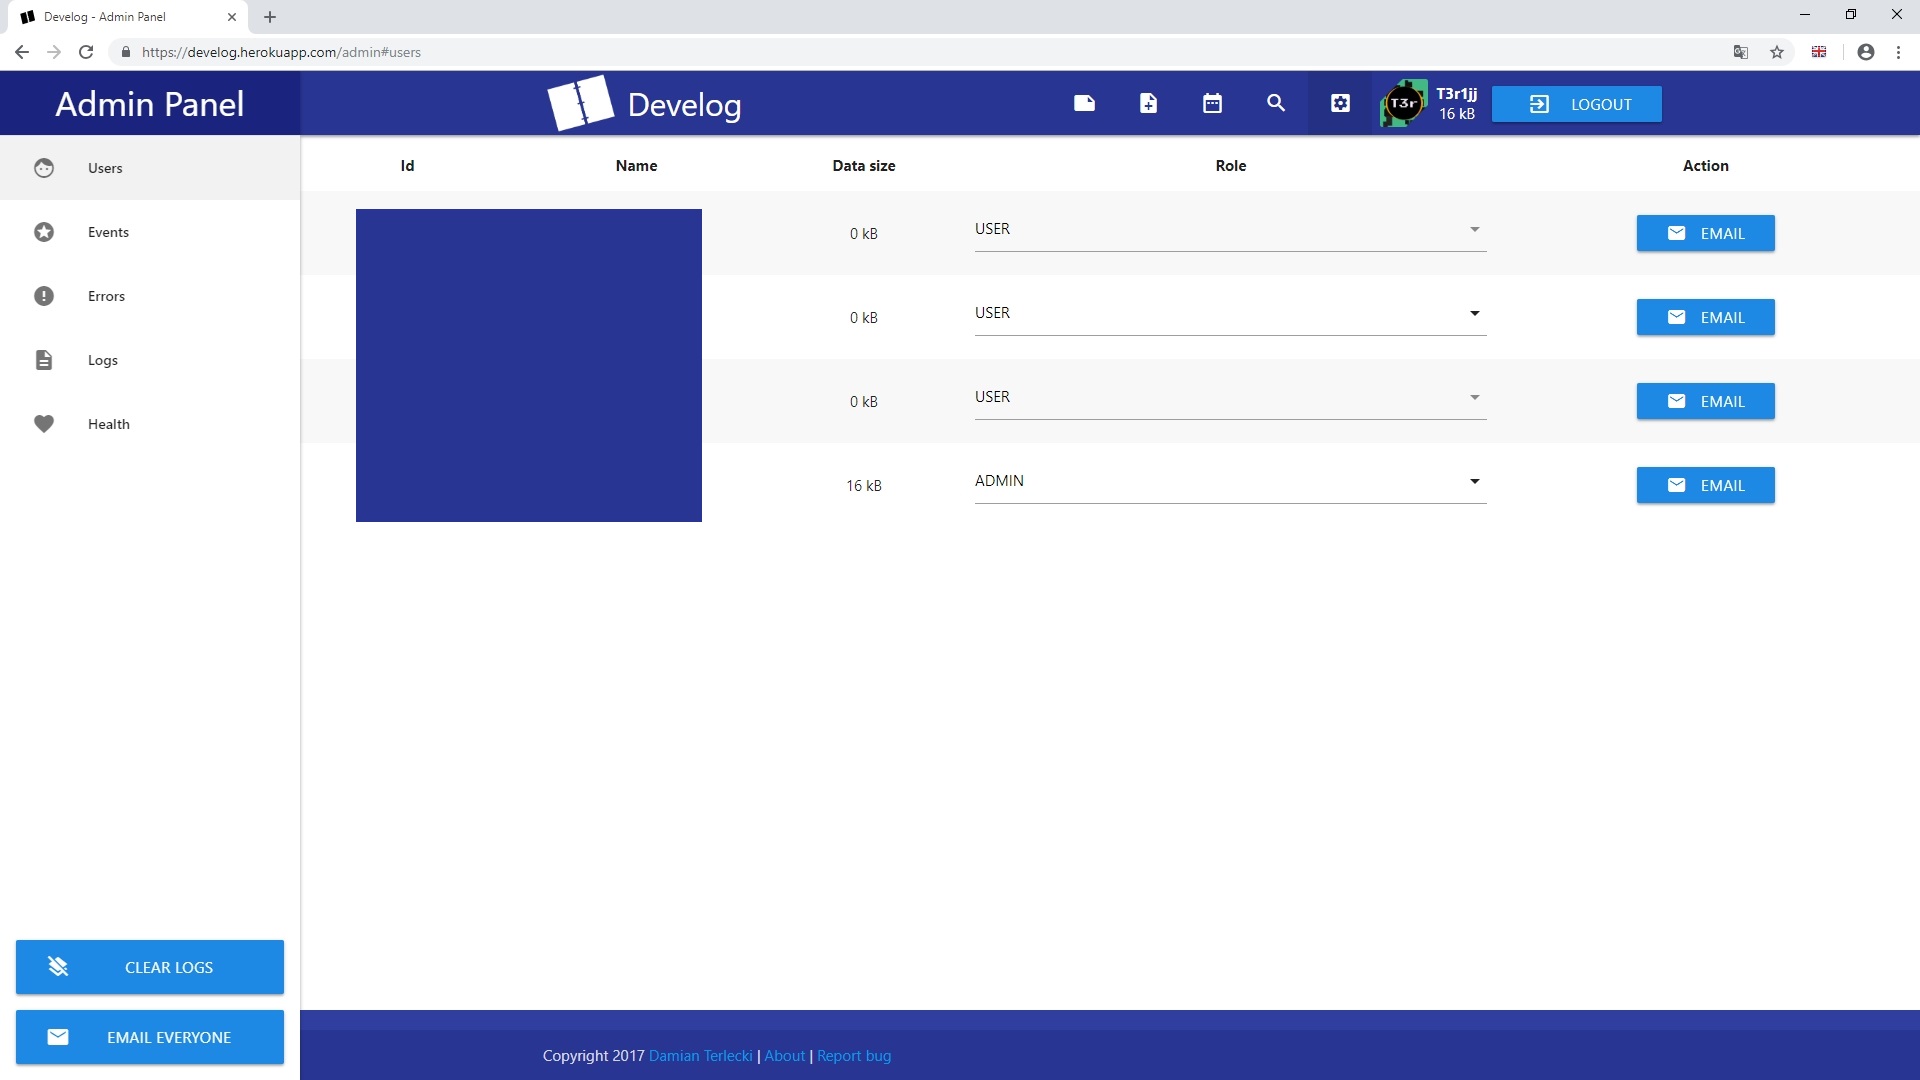Open role dropdown in second USER row
Screen dimensions: 1920x1080
[1230, 314]
